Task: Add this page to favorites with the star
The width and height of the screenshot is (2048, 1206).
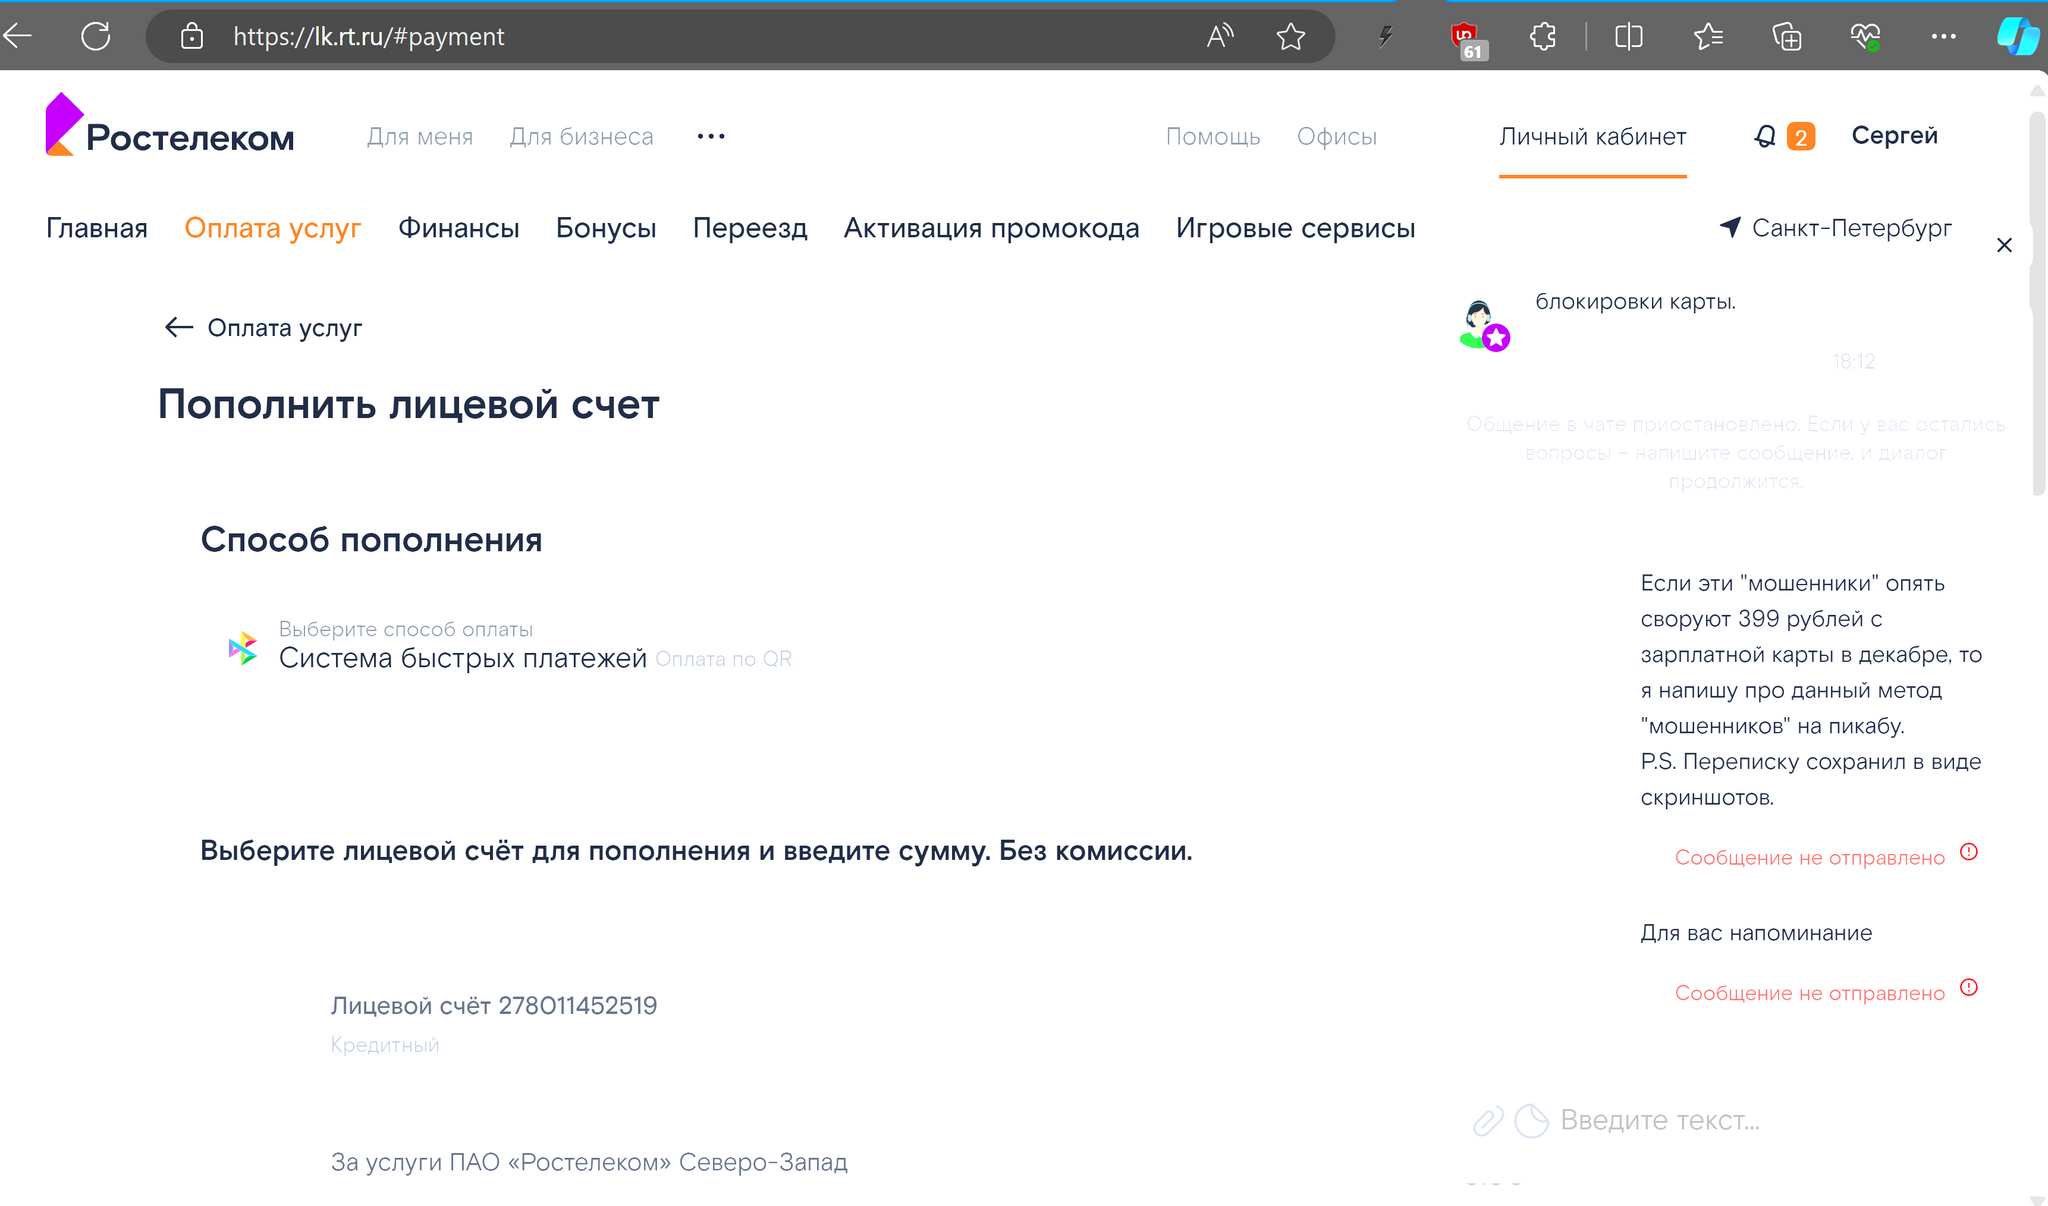Action: pyautogui.click(x=1291, y=37)
